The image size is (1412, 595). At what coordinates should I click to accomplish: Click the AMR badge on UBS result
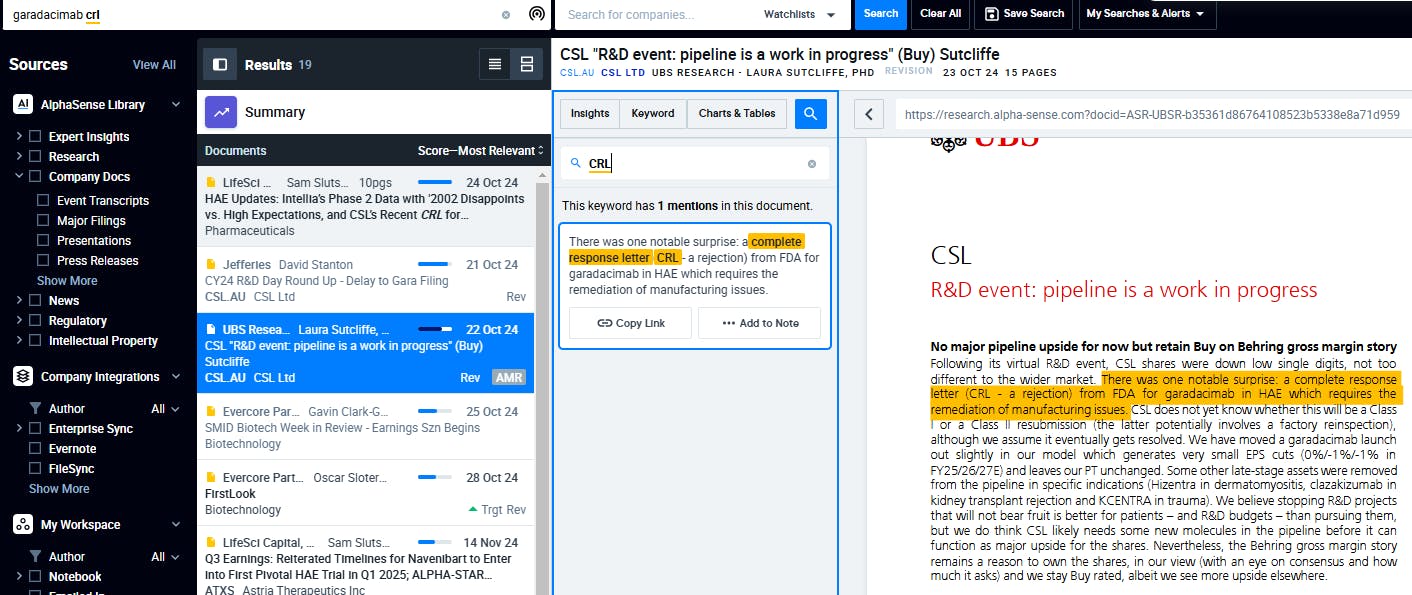(x=508, y=378)
